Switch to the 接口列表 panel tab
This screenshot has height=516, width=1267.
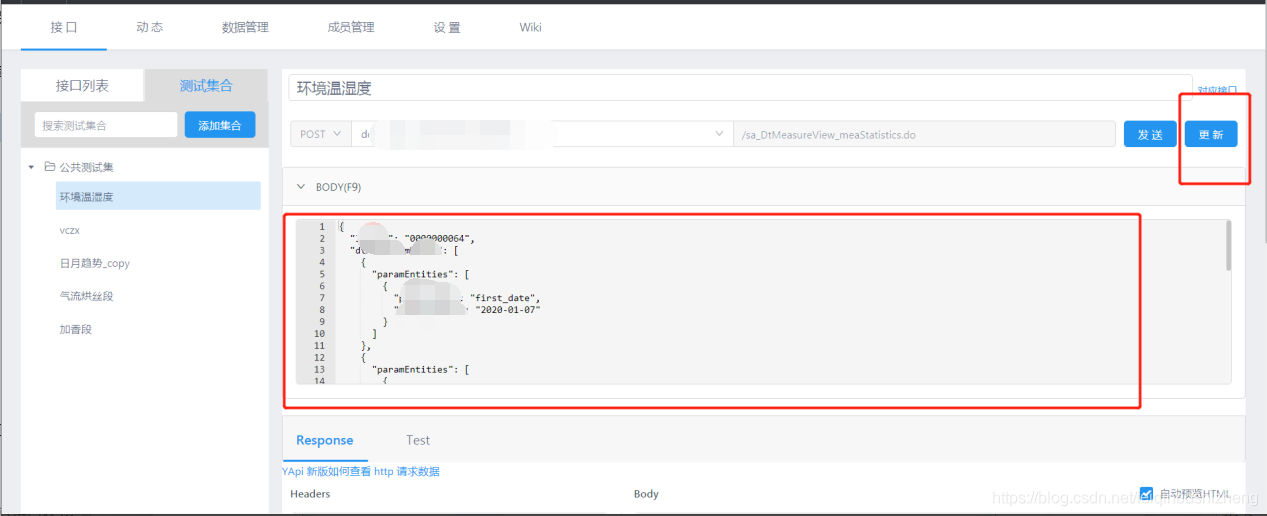pos(82,86)
